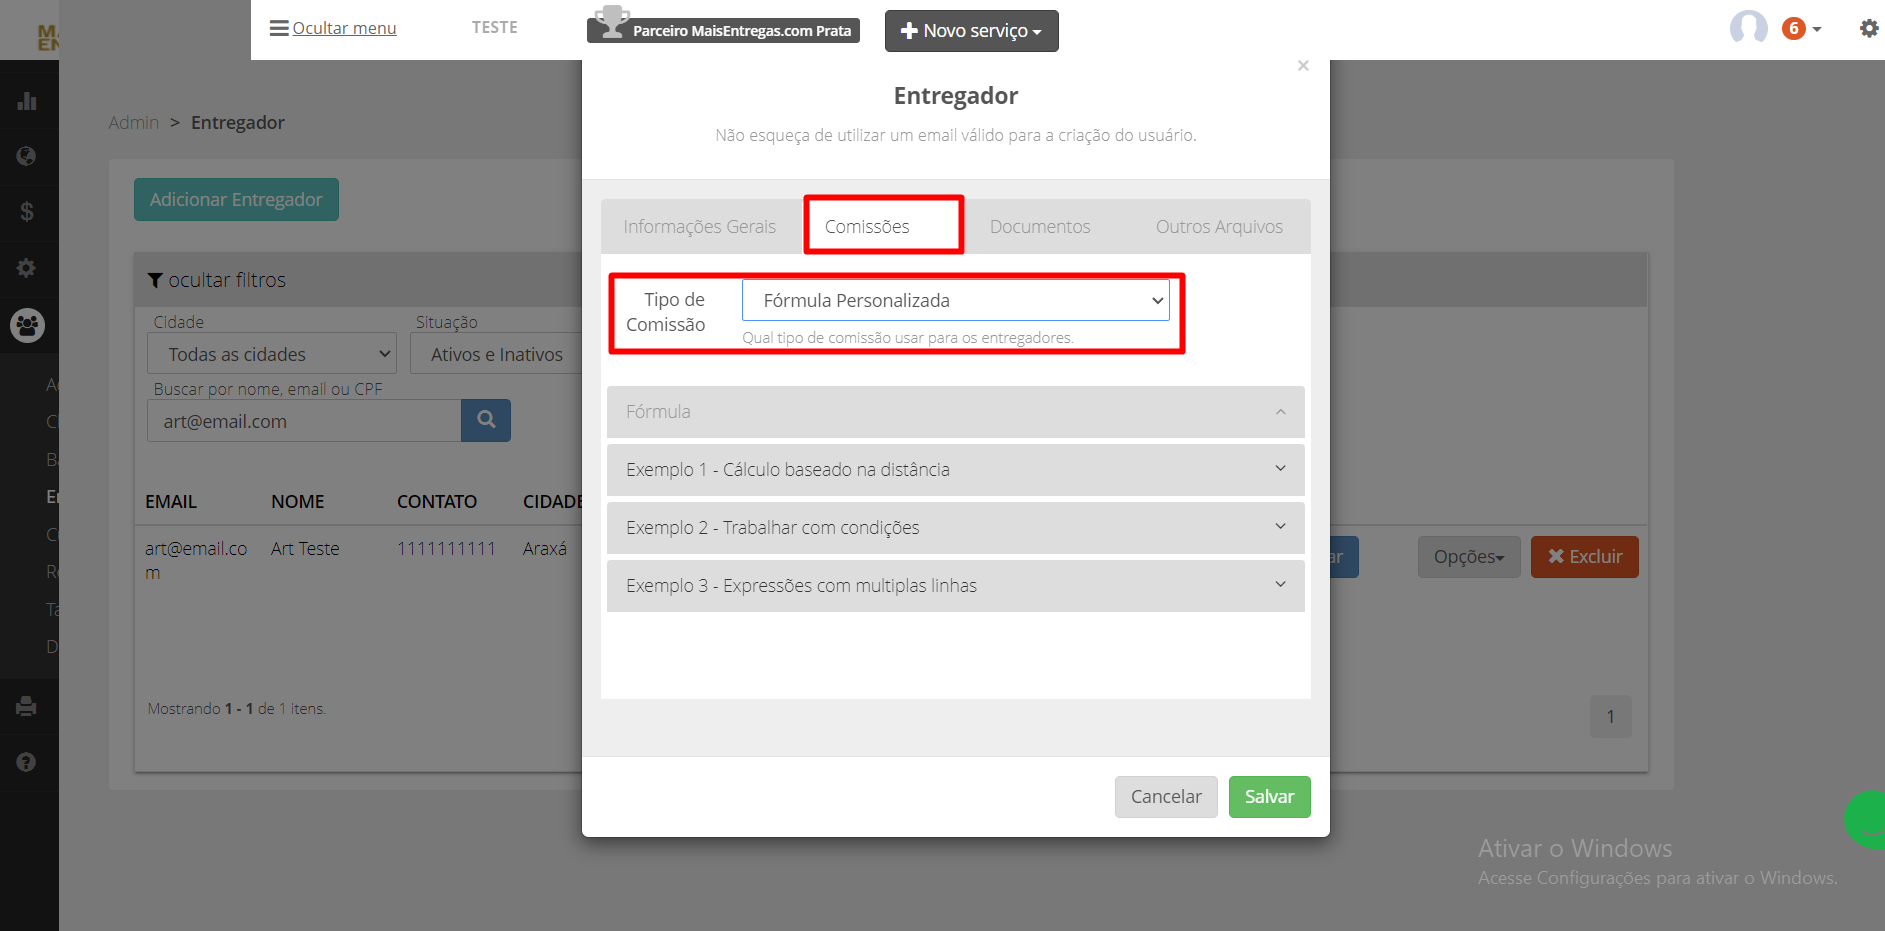Toggle the ocultar filtros funnel control
This screenshot has width=1885, height=931.
tap(217, 280)
